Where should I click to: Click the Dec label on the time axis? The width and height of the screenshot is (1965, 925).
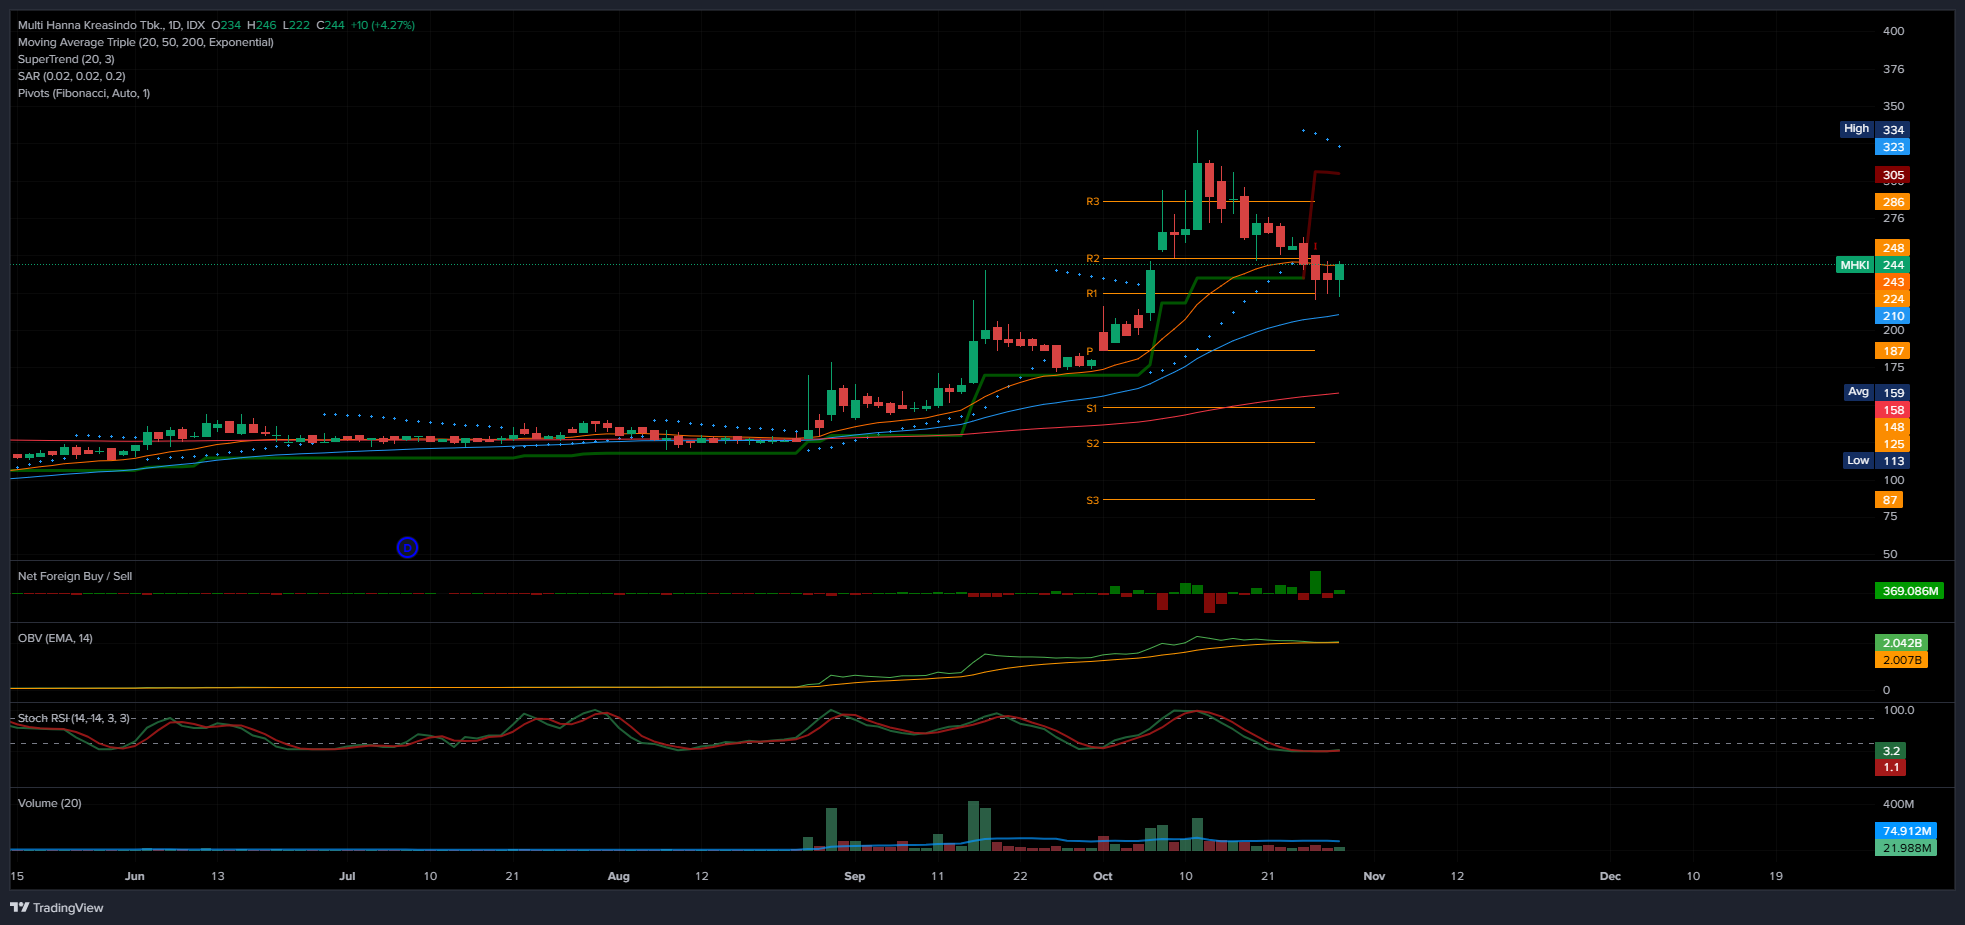pyautogui.click(x=1610, y=876)
